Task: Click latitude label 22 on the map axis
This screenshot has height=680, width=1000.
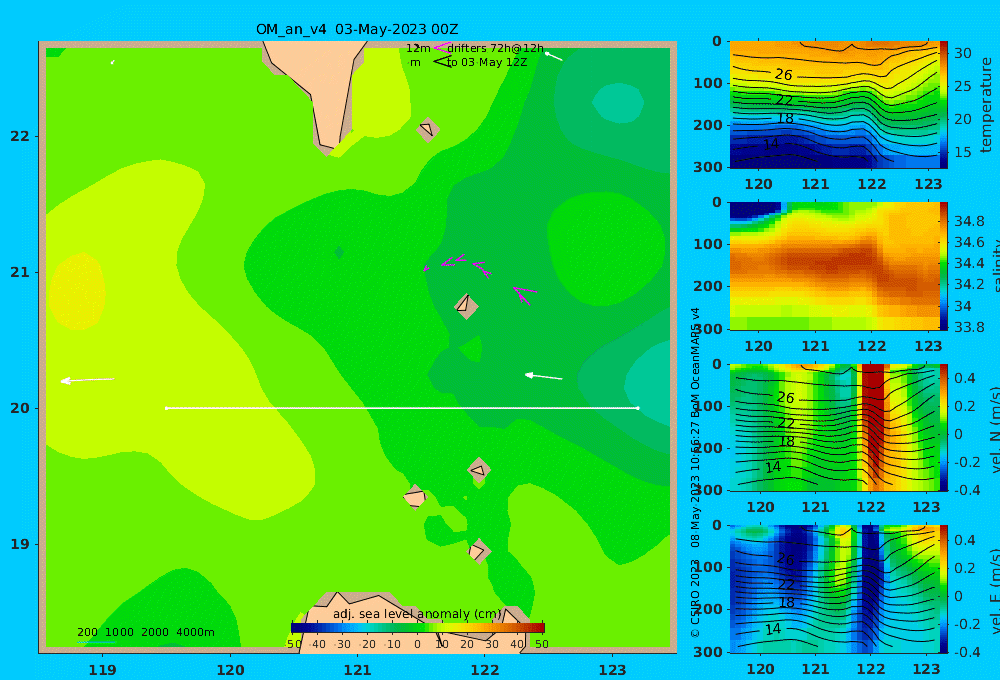Action: 20,136
